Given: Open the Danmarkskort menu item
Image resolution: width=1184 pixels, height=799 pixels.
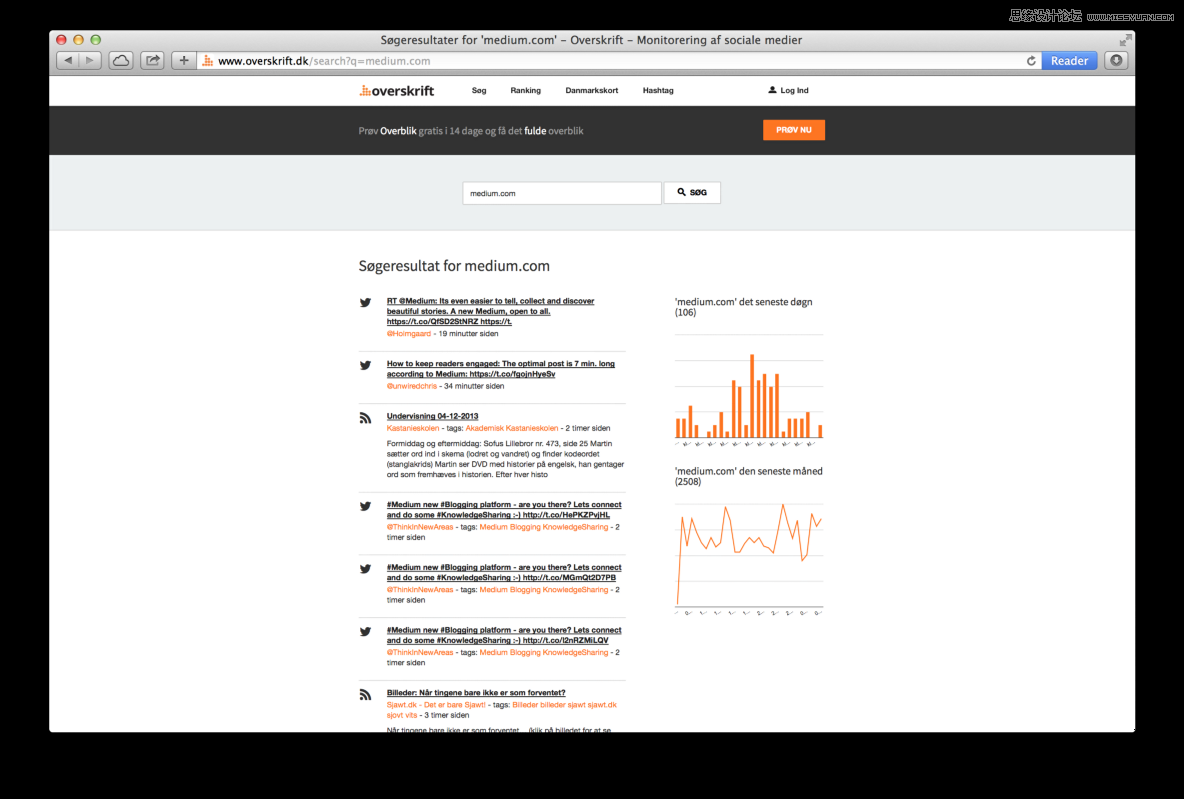Looking at the screenshot, I should tap(591, 90).
